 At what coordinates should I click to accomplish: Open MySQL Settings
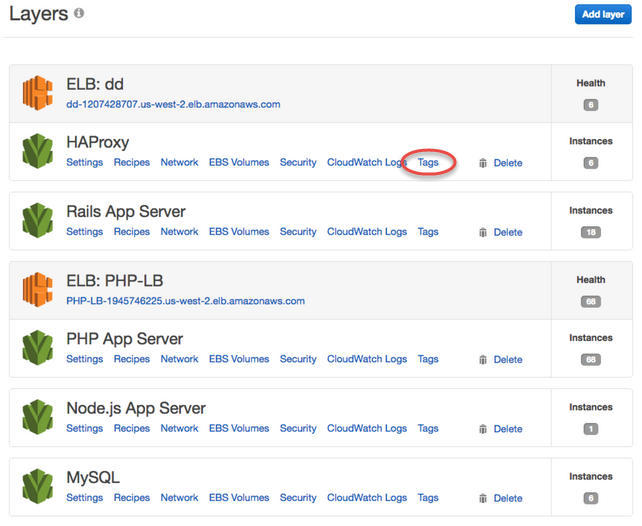(x=85, y=498)
